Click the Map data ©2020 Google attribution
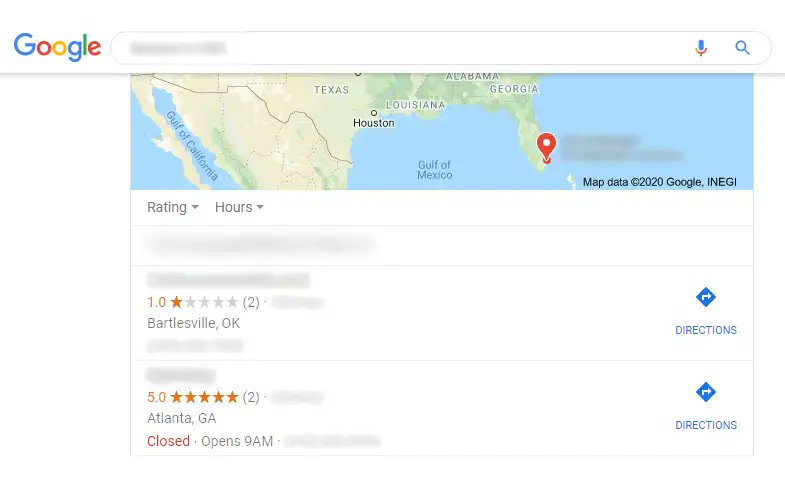785x483 pixels. pyautogui.click(x=659, y=182)
